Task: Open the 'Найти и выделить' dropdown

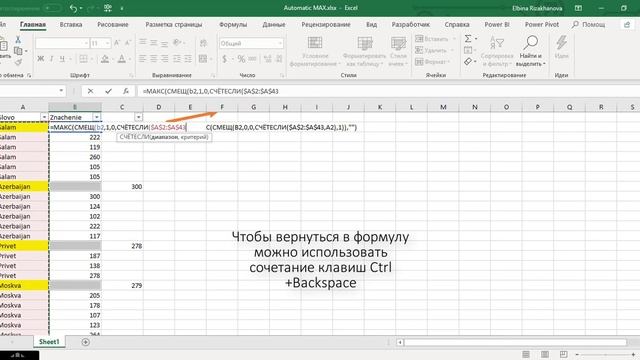Action: 530,51
